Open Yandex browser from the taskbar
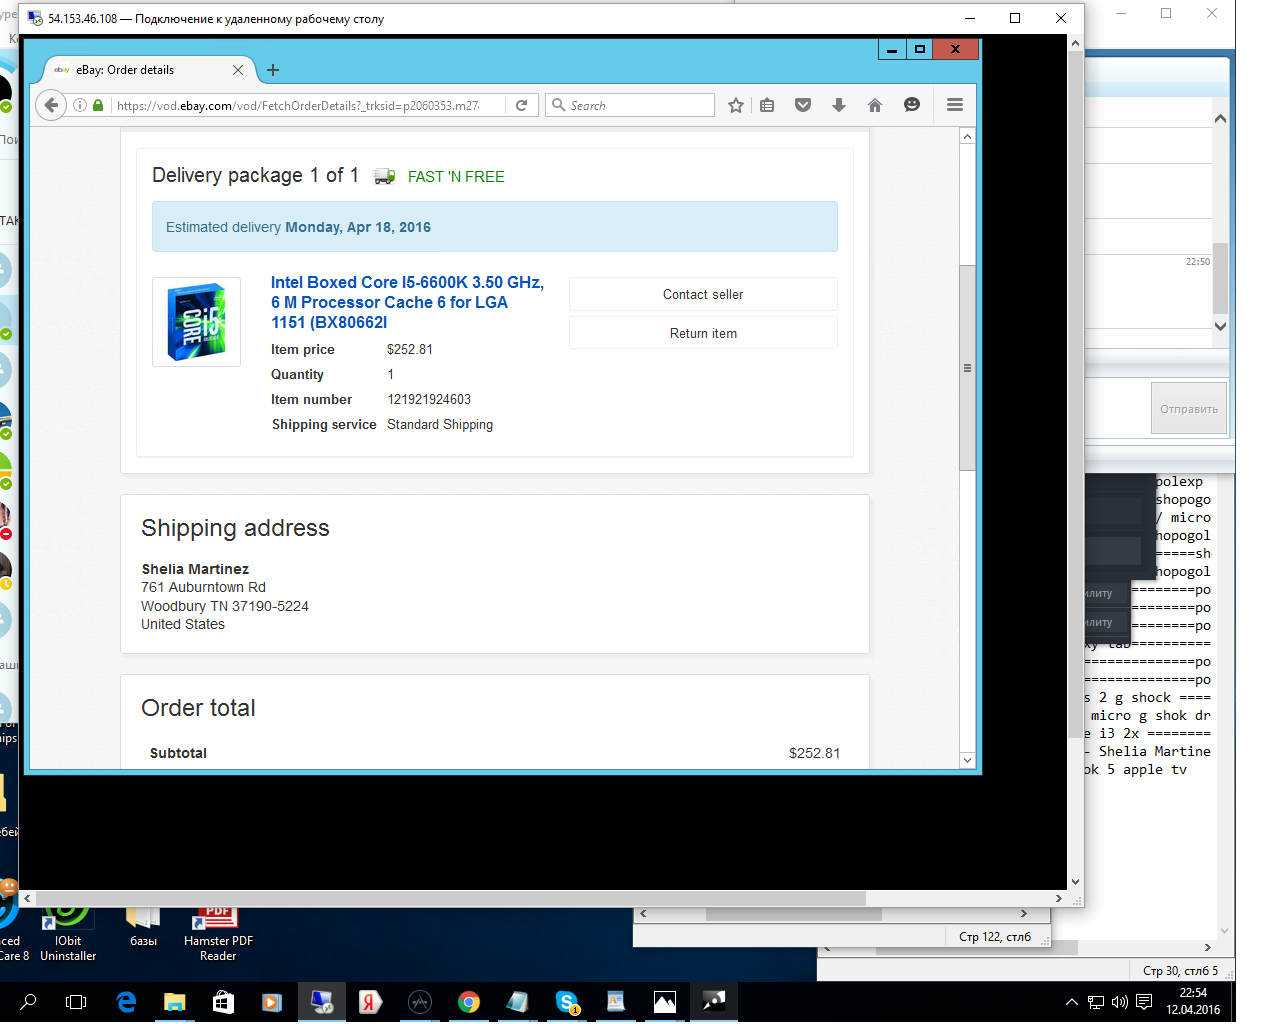1280x1024 pixels. (x=370, y=1002)
